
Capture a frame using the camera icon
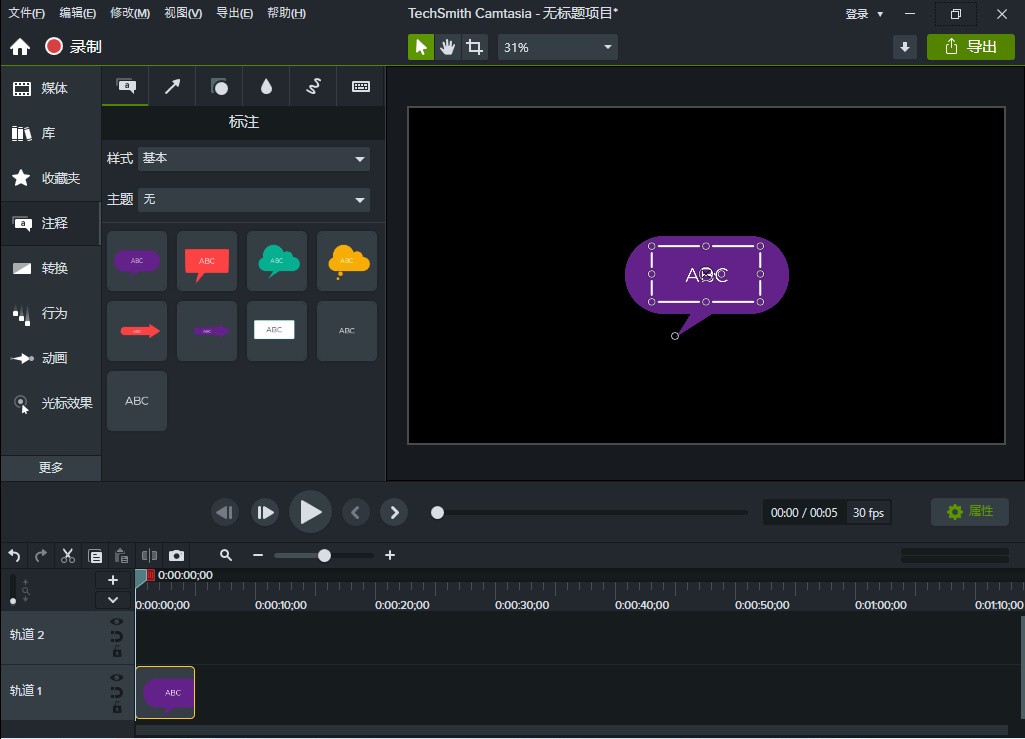[176, 555]
